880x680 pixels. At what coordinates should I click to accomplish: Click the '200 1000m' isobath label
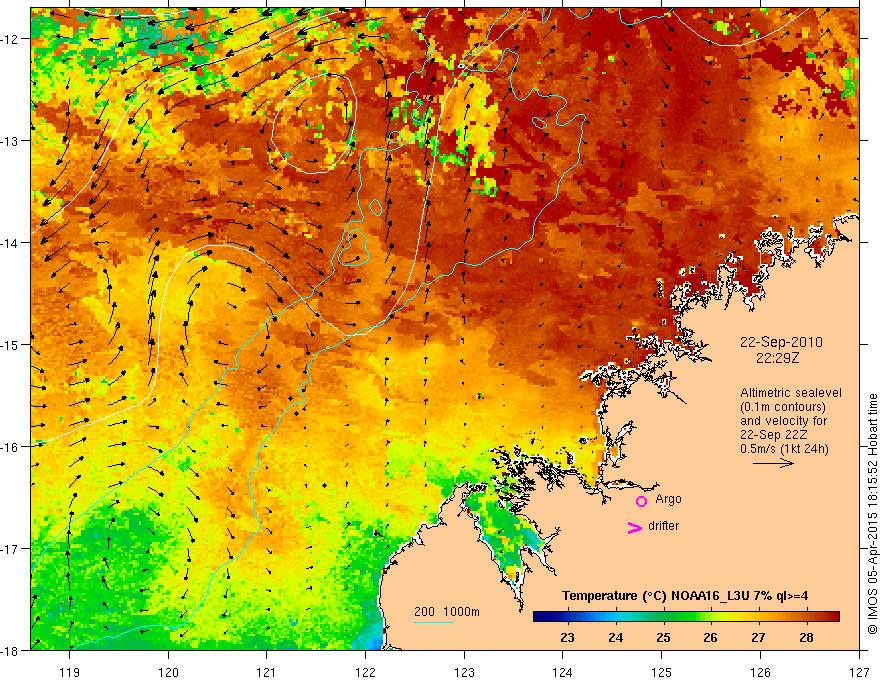447,612
